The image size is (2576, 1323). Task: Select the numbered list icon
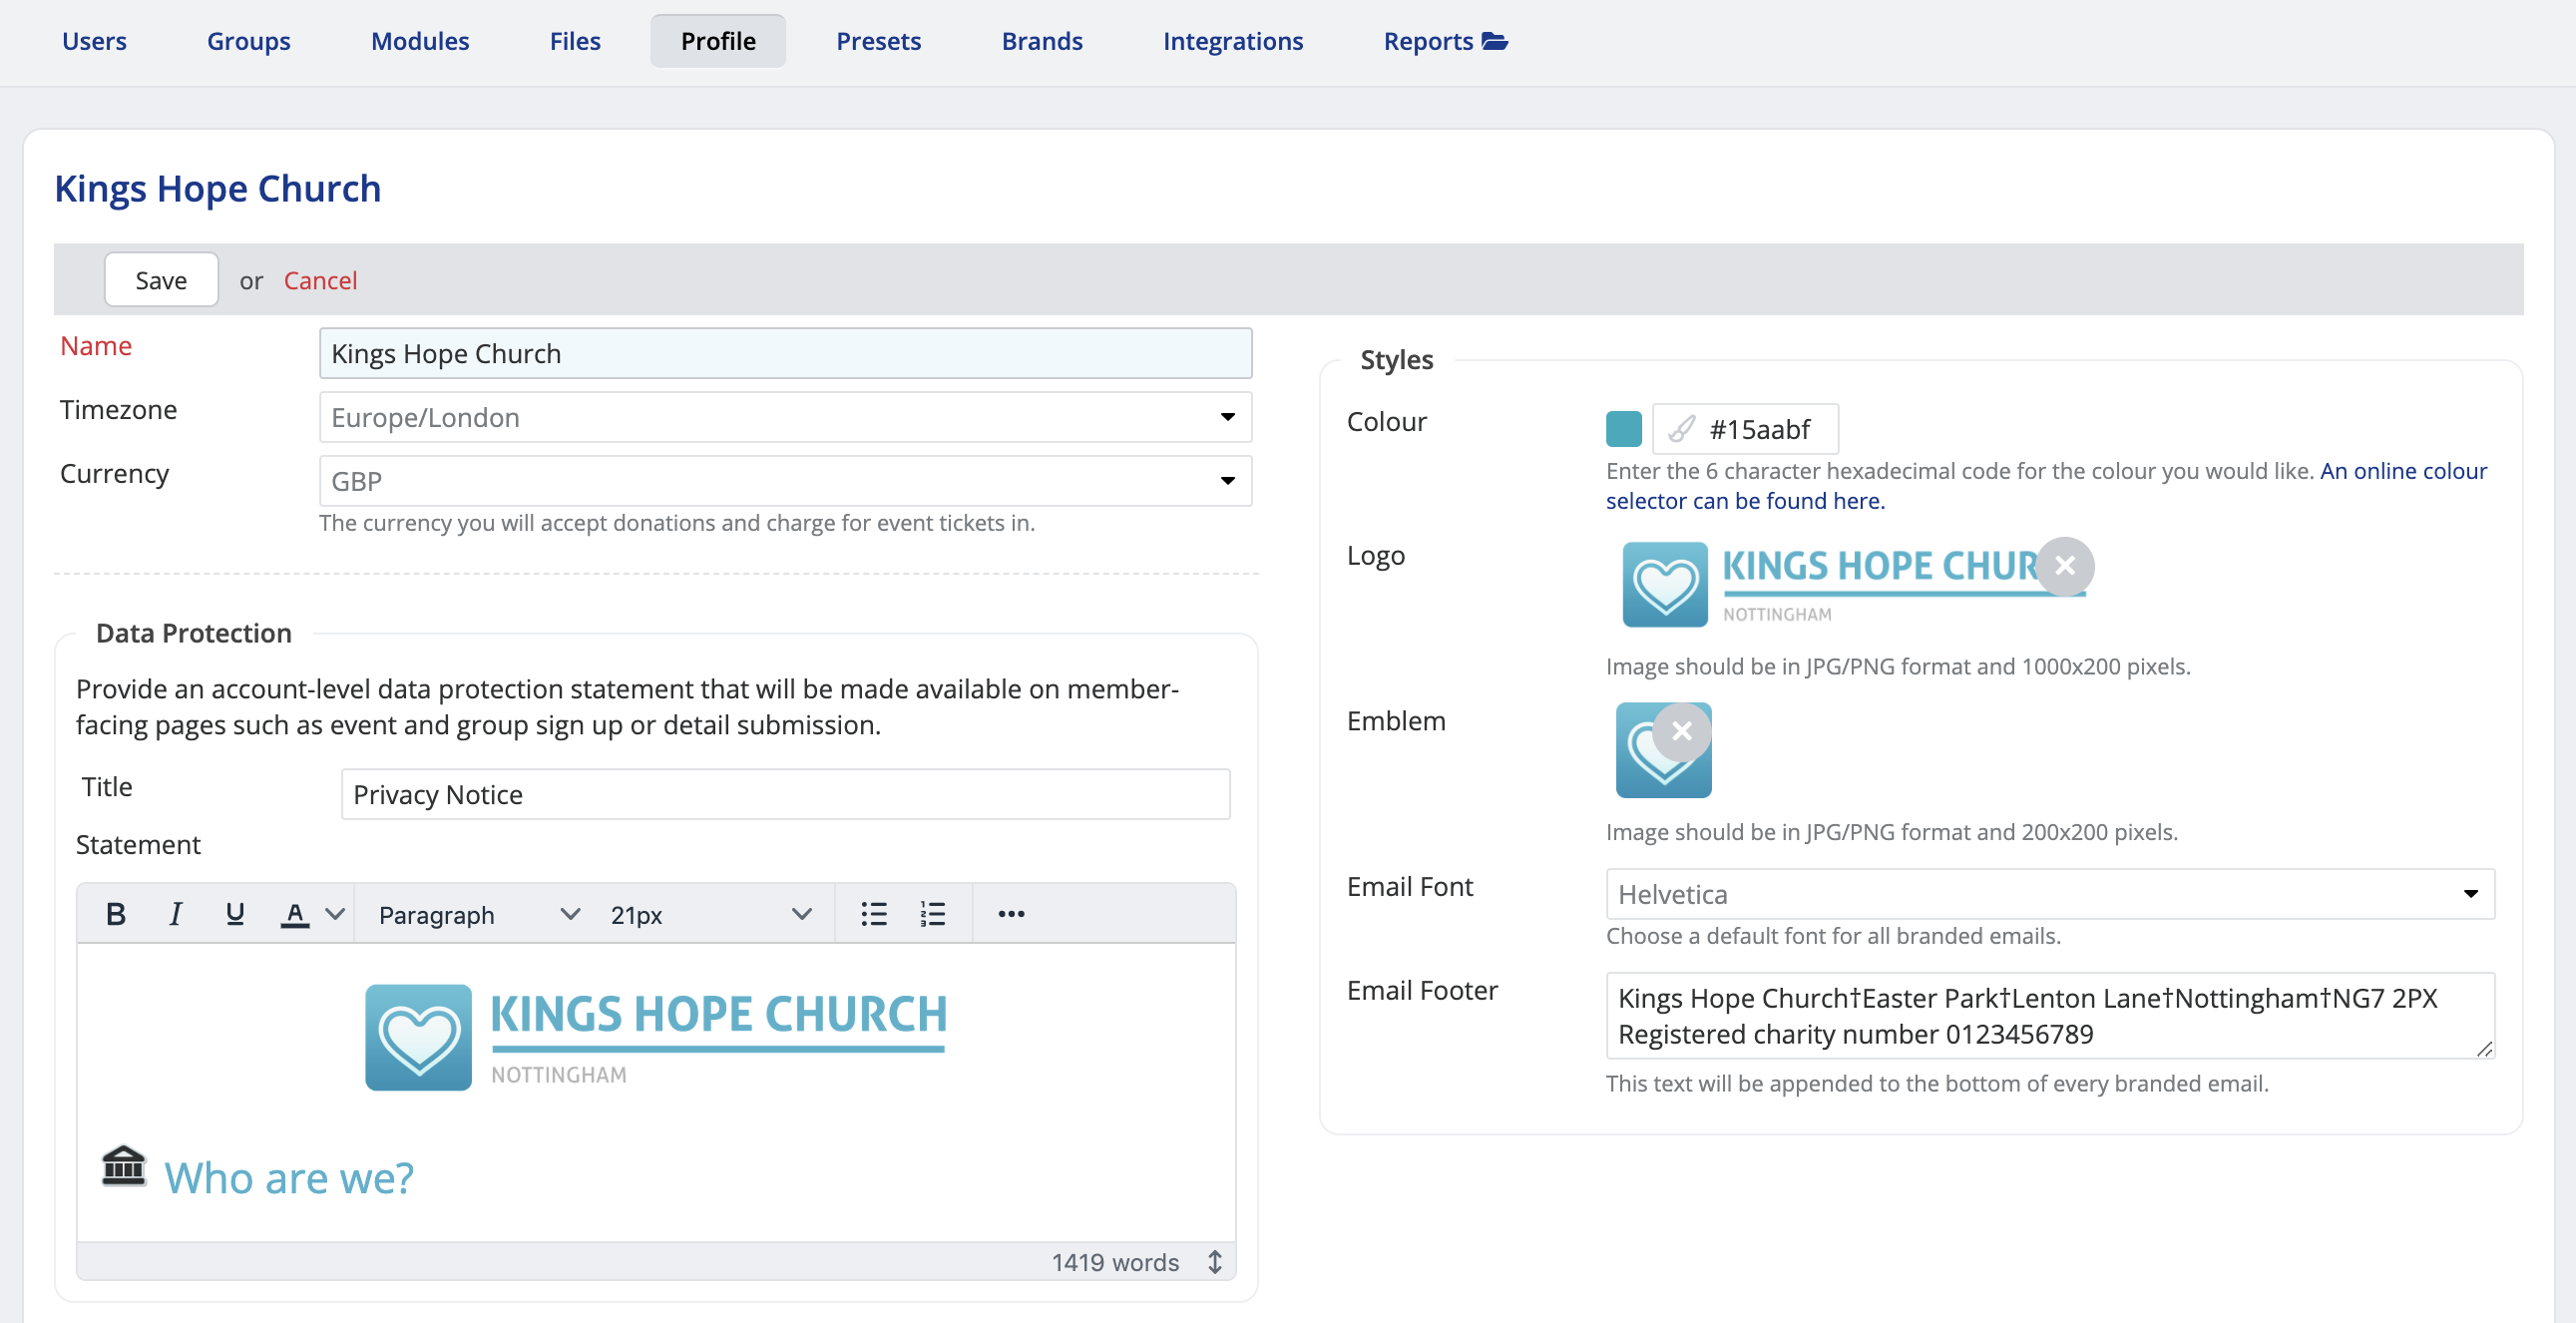coord(931,913)
